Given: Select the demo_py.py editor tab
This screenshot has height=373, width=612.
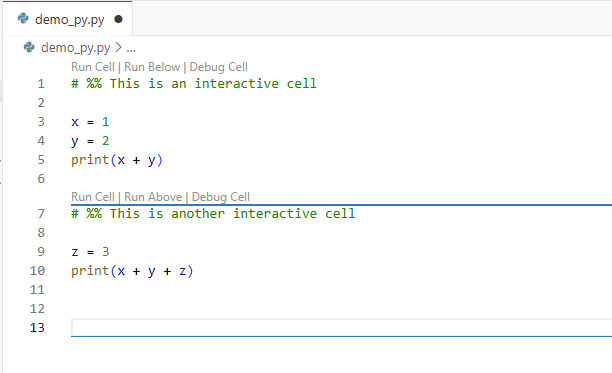Looking at the screenshot, I should [68, 19].
